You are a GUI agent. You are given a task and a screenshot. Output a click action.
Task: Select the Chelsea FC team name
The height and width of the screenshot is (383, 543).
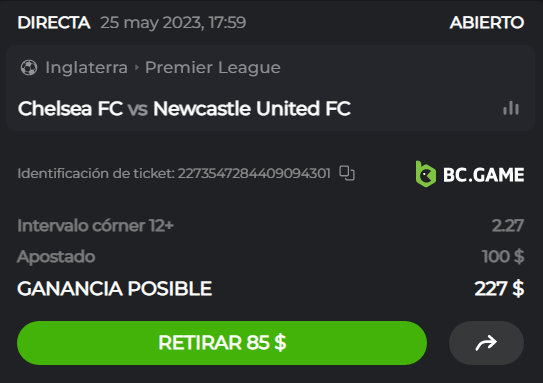(70, 108)
